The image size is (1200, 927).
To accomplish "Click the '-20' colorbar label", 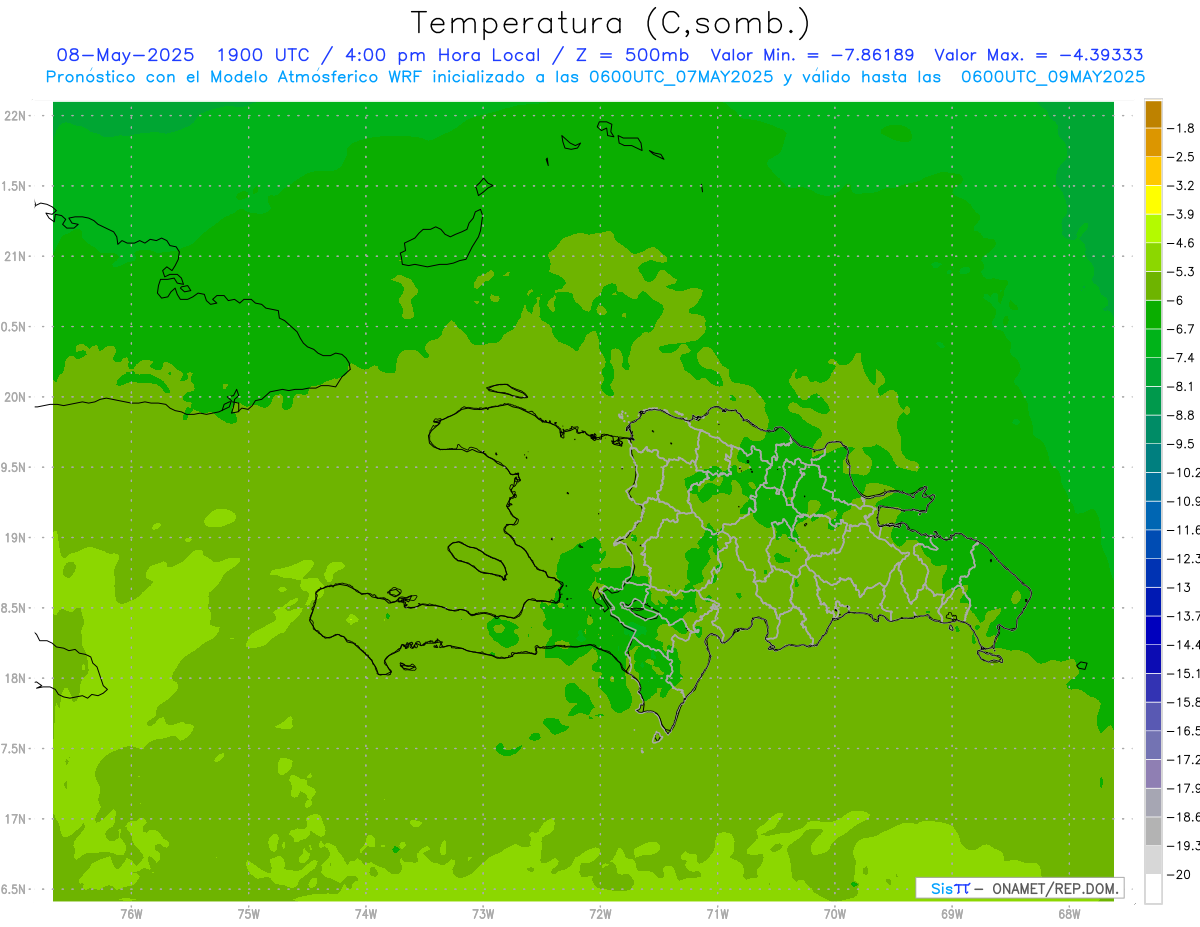I will click(1179, 874).
